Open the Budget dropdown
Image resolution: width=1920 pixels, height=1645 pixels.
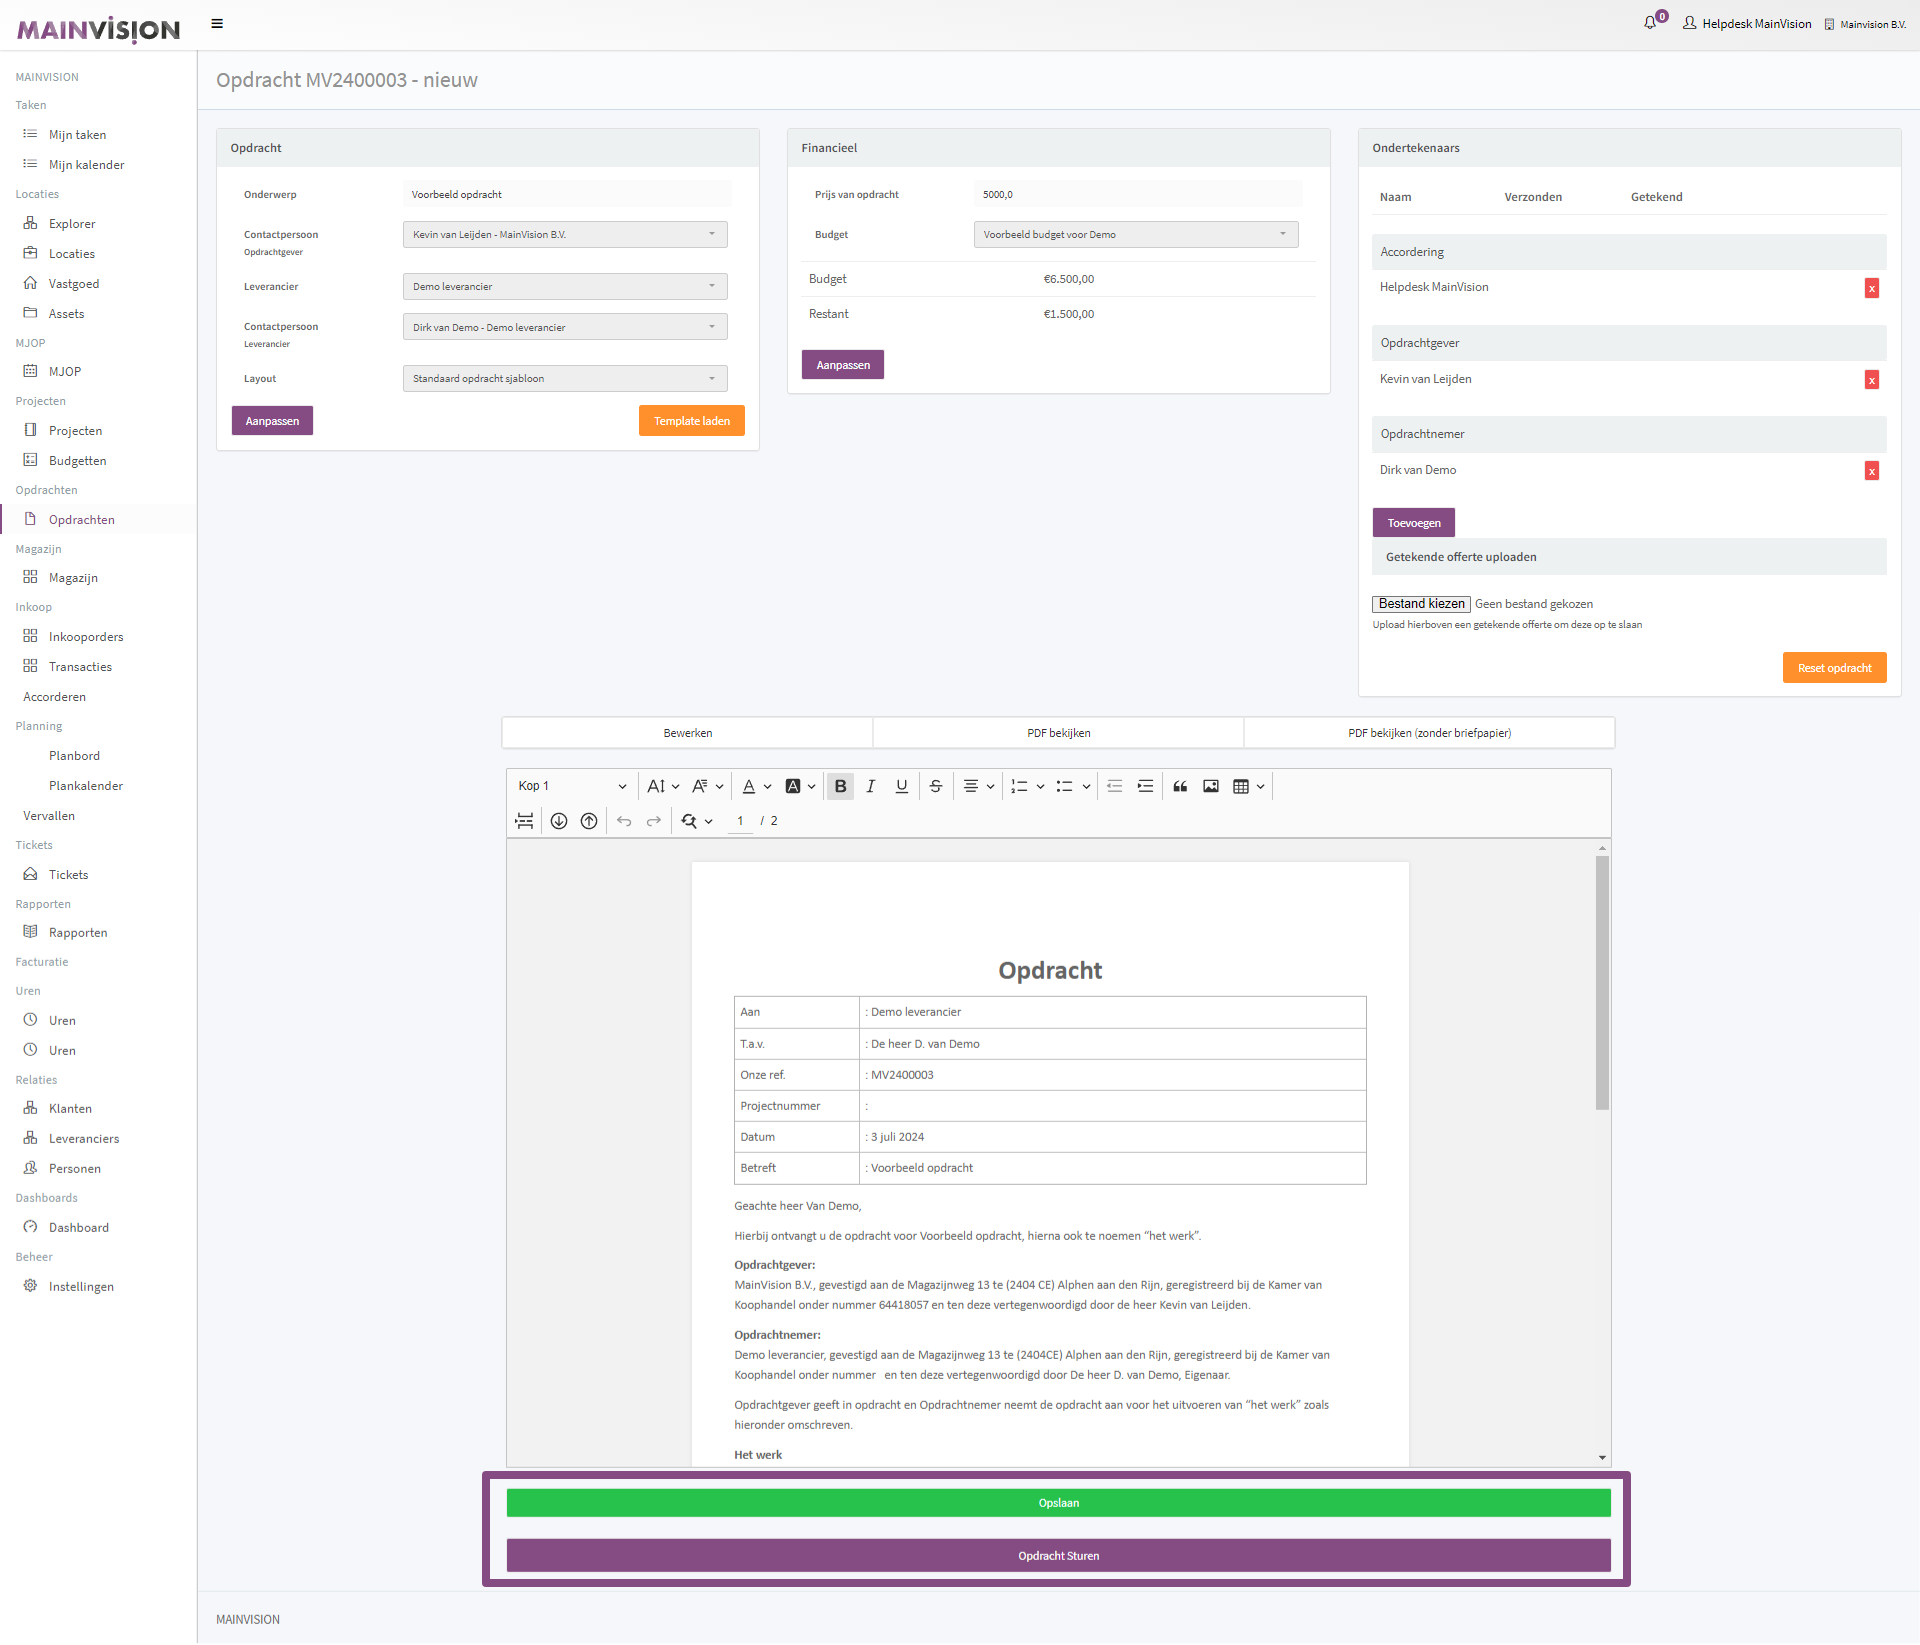(x=1135, y=234)
